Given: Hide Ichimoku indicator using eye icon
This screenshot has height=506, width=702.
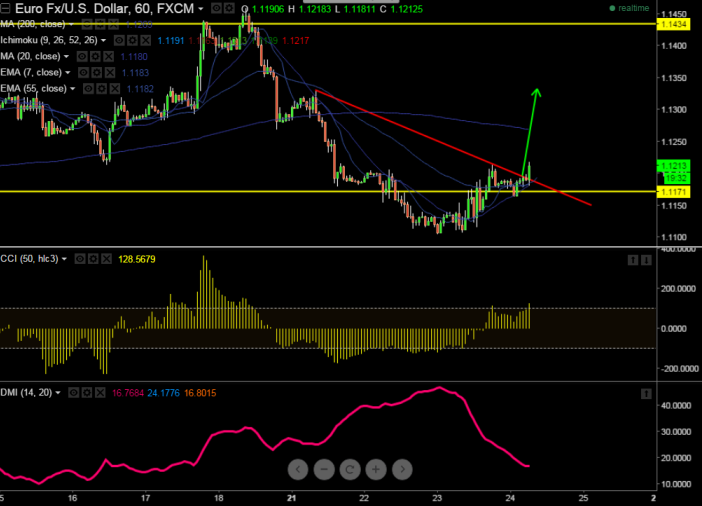Looking at the screenshot, I should [119, 40].
